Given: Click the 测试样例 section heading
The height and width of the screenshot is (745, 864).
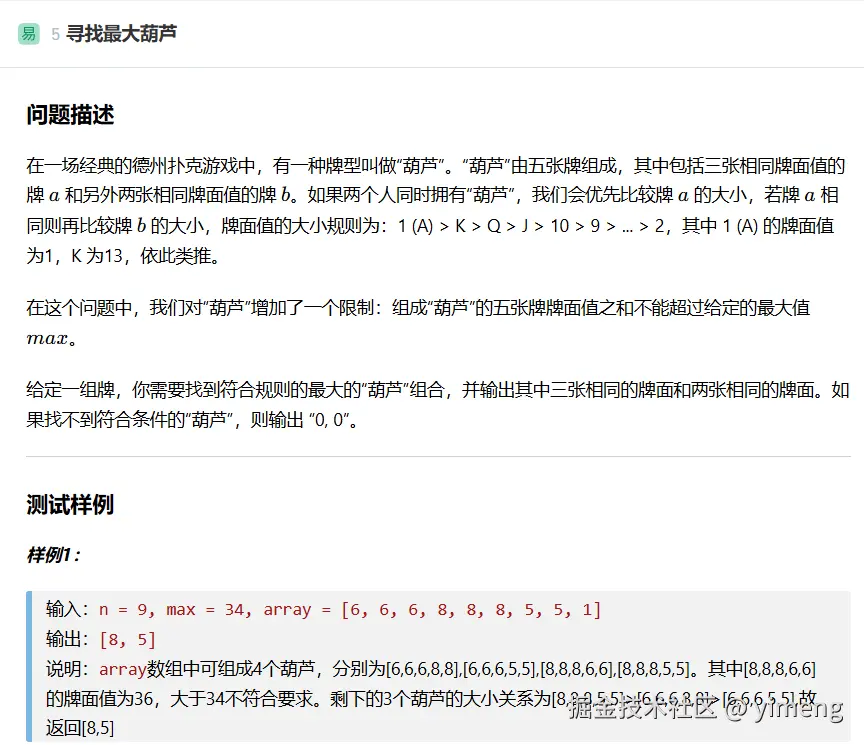Looking at the screenshot, I should (70, 505).
